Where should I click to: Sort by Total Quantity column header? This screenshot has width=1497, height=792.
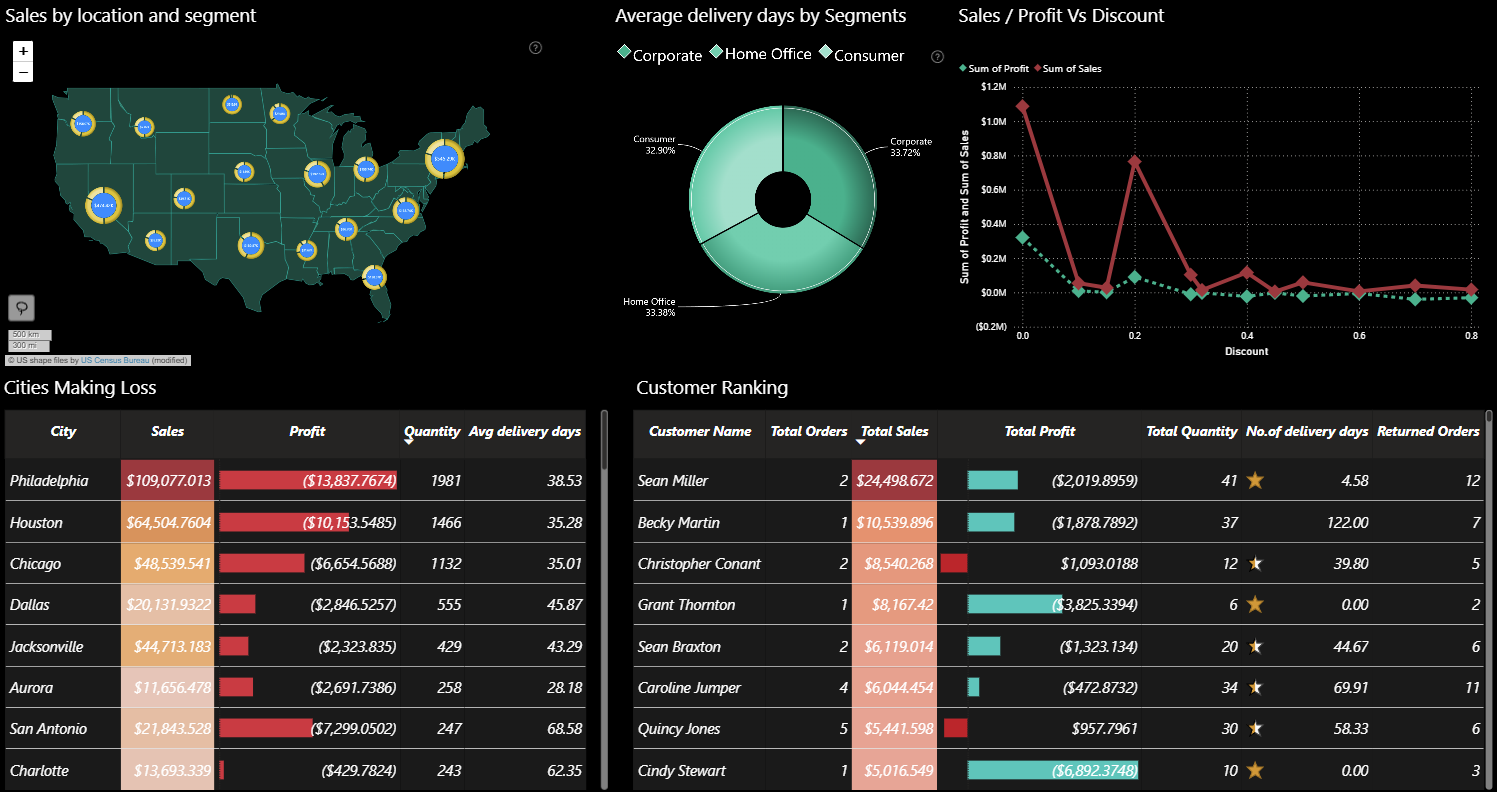[1192, 432]
